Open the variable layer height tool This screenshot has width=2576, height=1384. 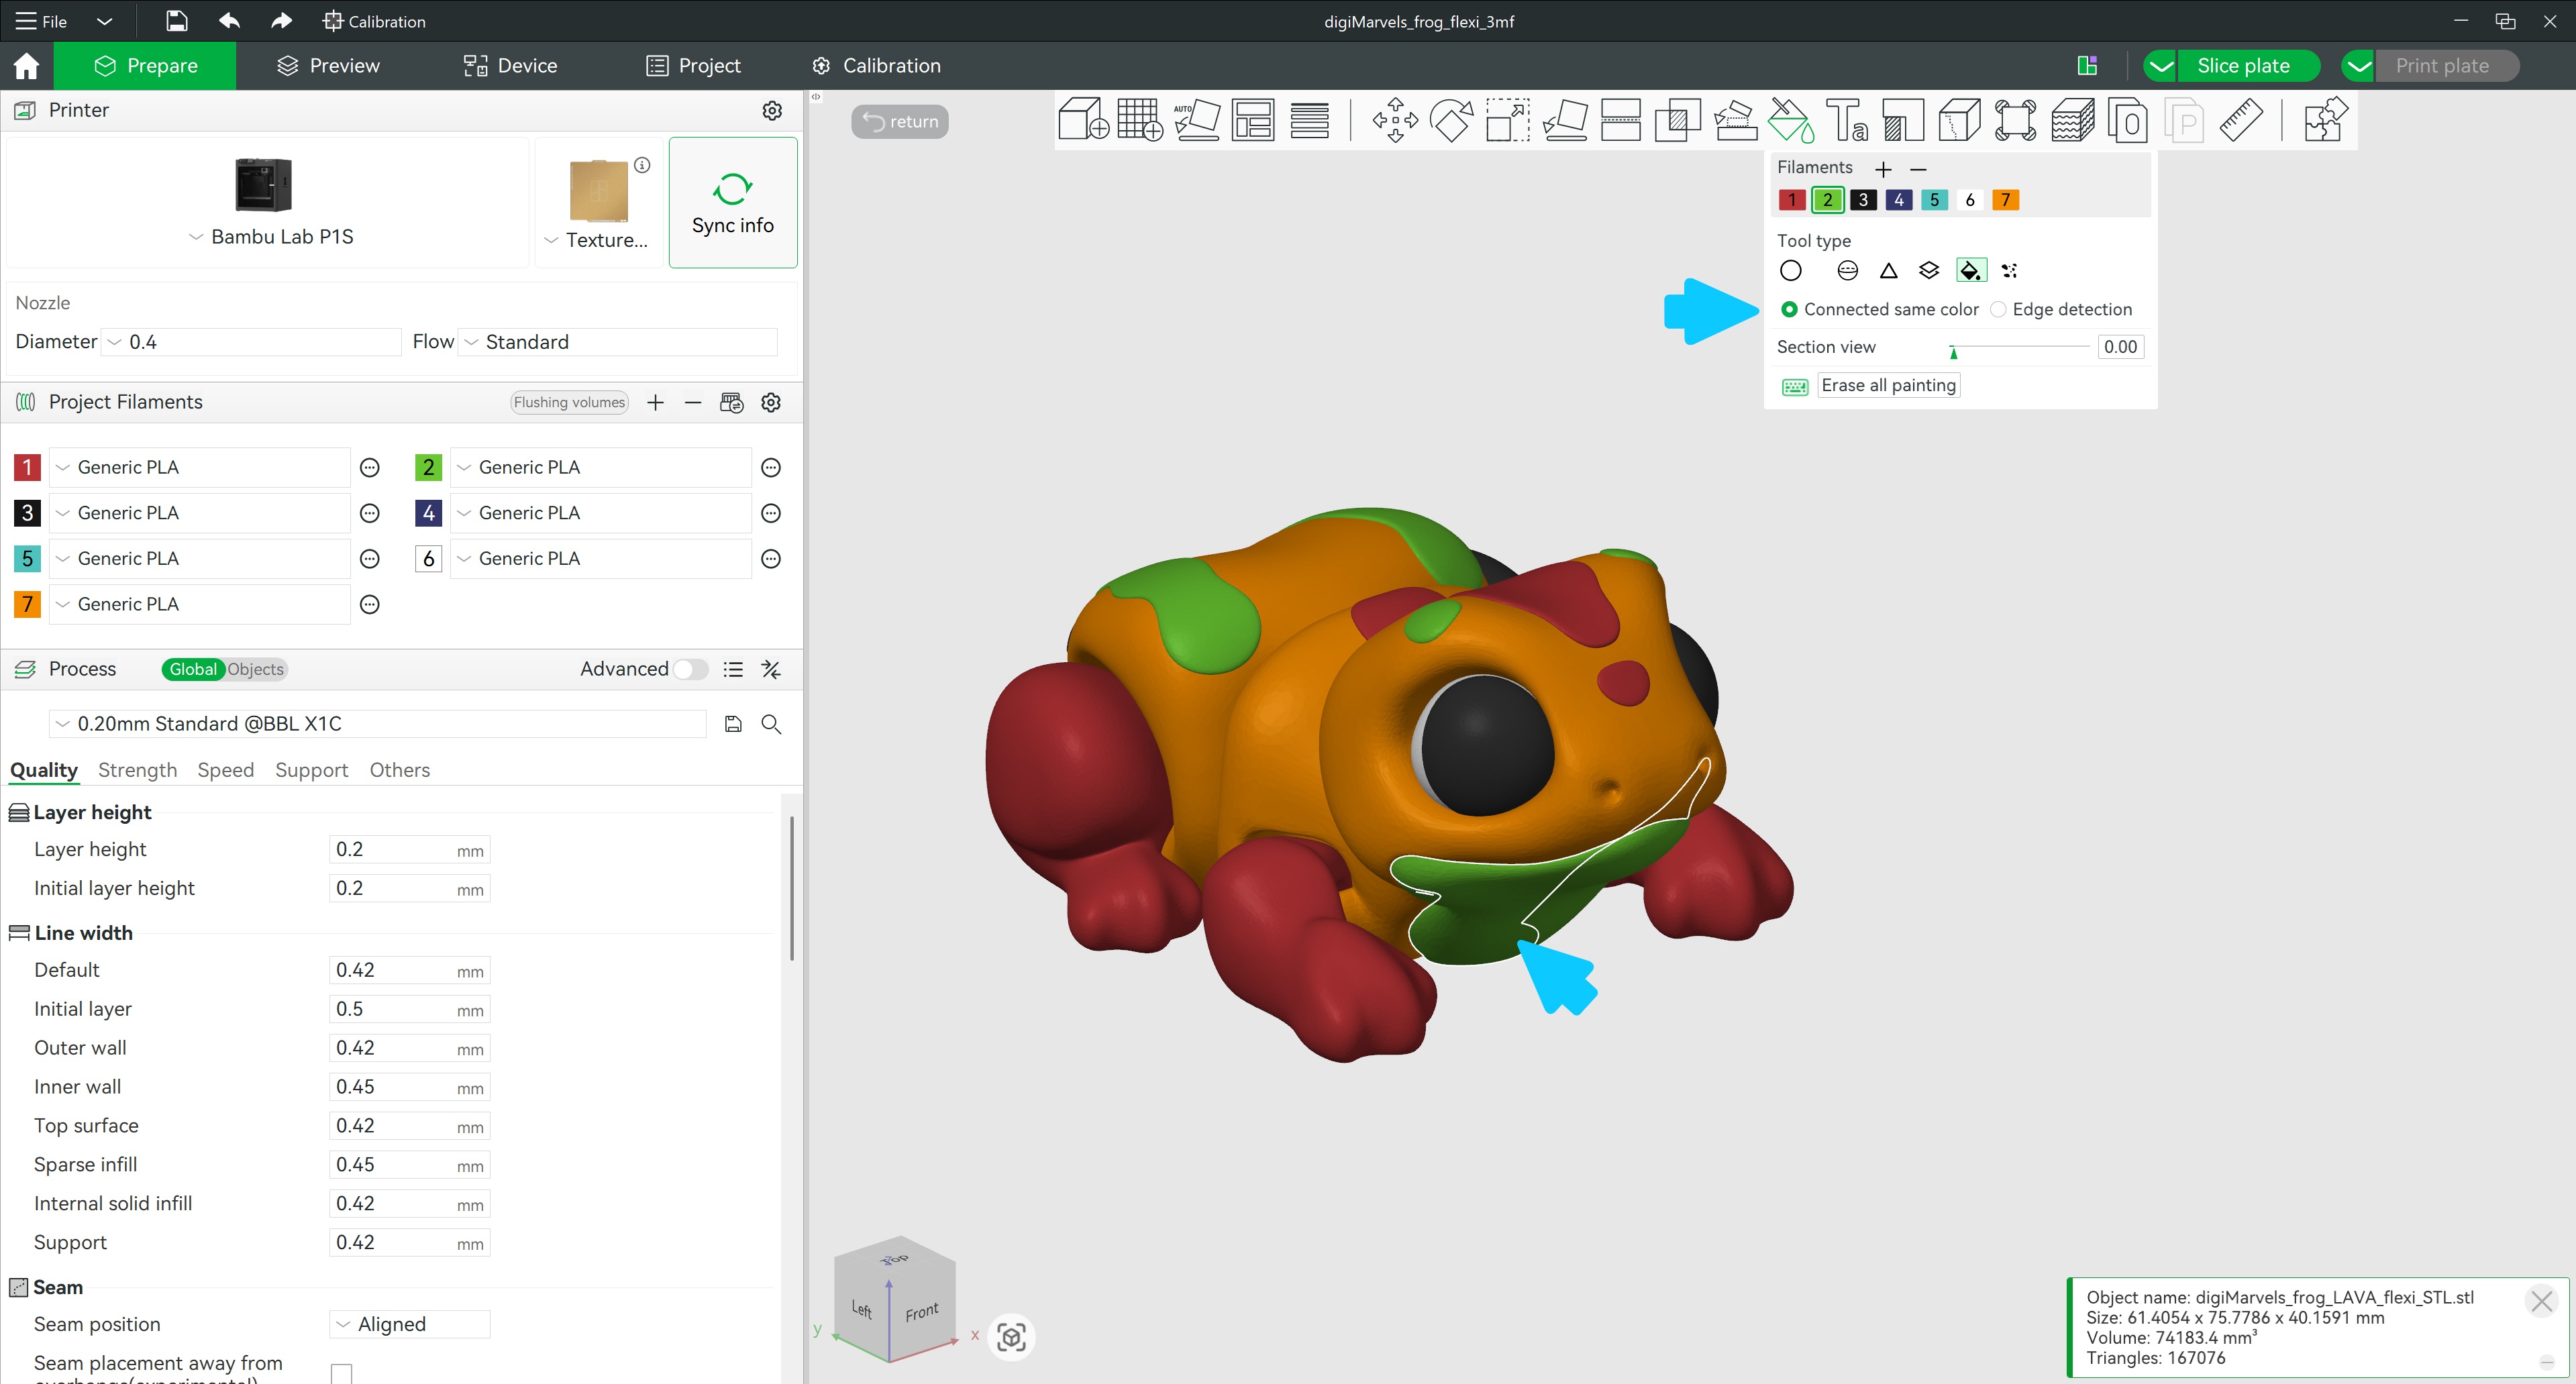1309,120
